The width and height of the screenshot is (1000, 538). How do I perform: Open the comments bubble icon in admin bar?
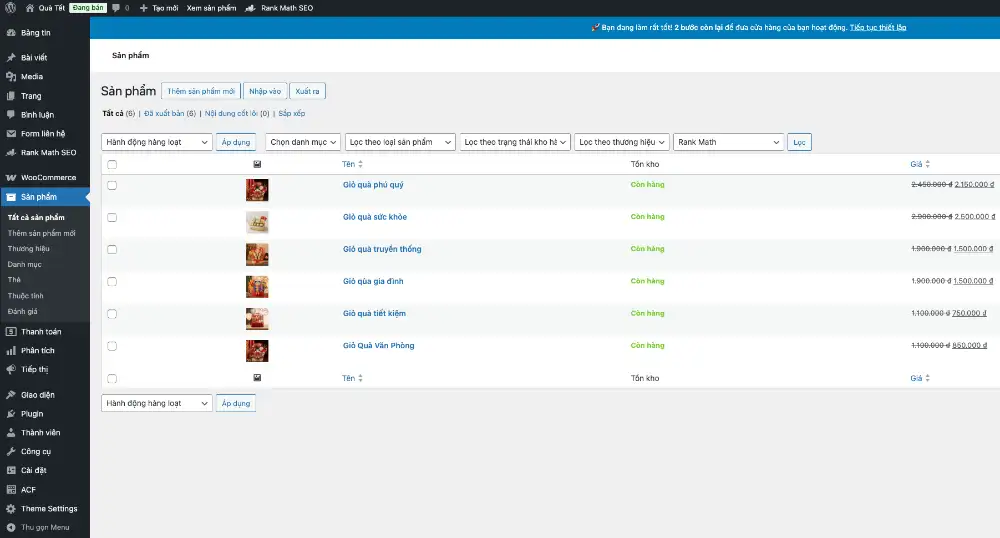116,8
